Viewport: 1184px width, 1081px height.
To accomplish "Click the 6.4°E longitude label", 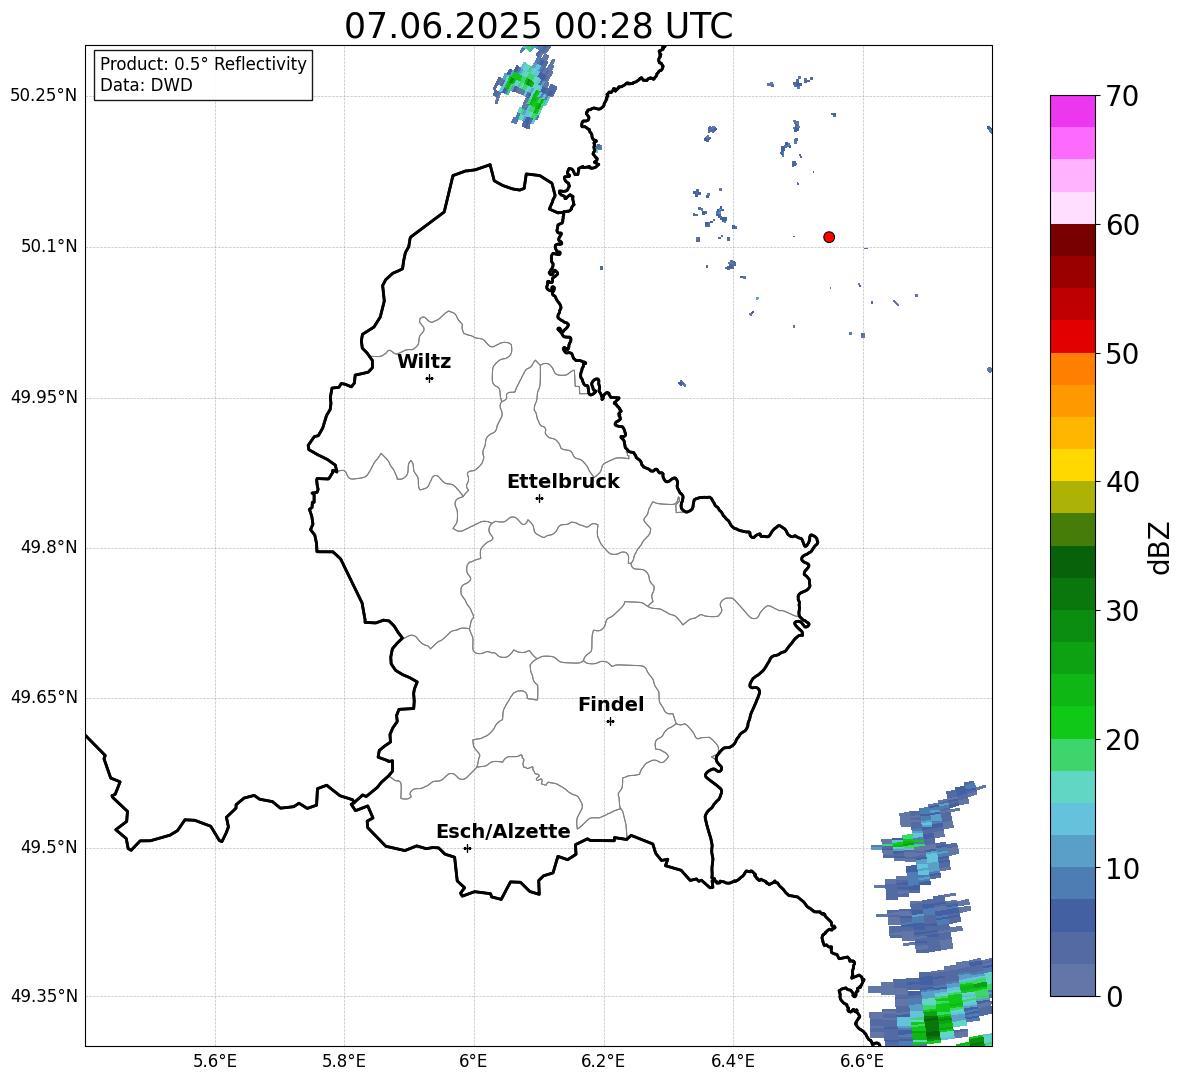I will (732, 1061).
